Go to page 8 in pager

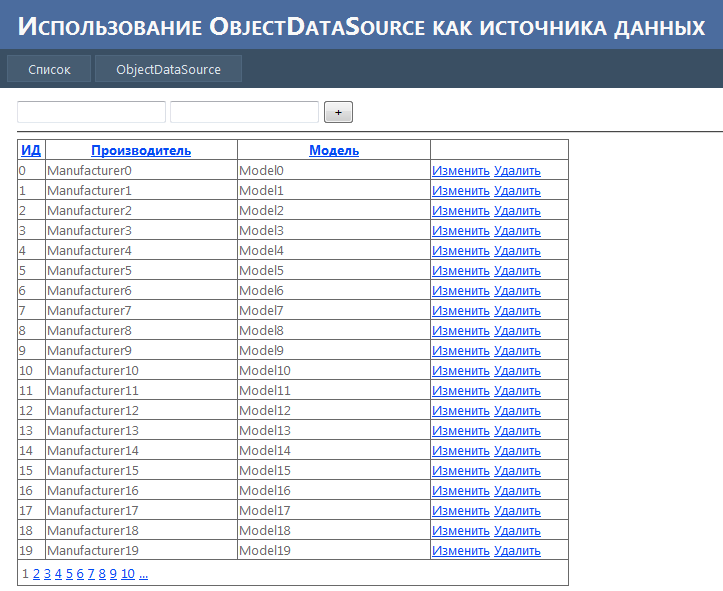102,573
